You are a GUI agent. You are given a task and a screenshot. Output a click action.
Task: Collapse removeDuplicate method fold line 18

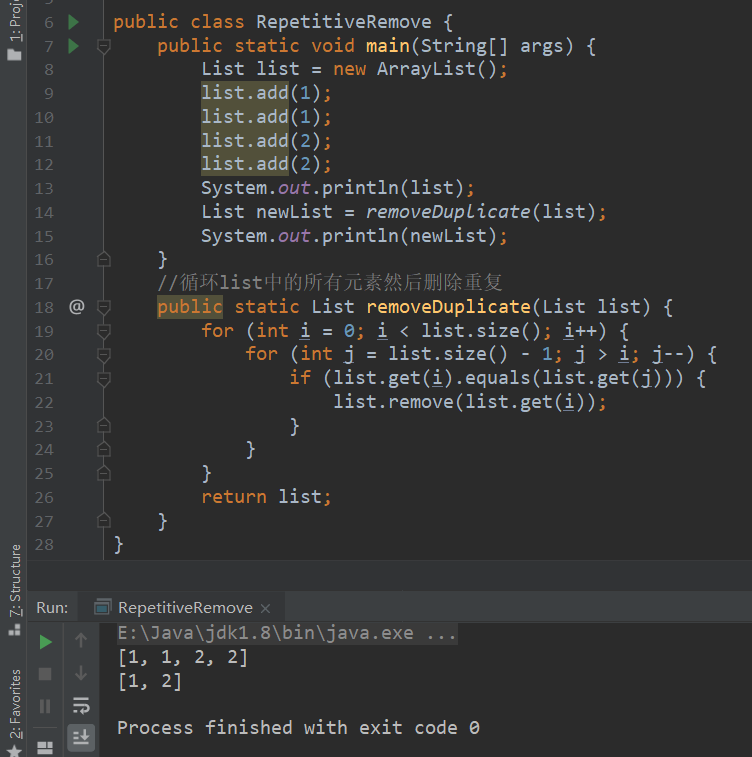pos(103,307)
